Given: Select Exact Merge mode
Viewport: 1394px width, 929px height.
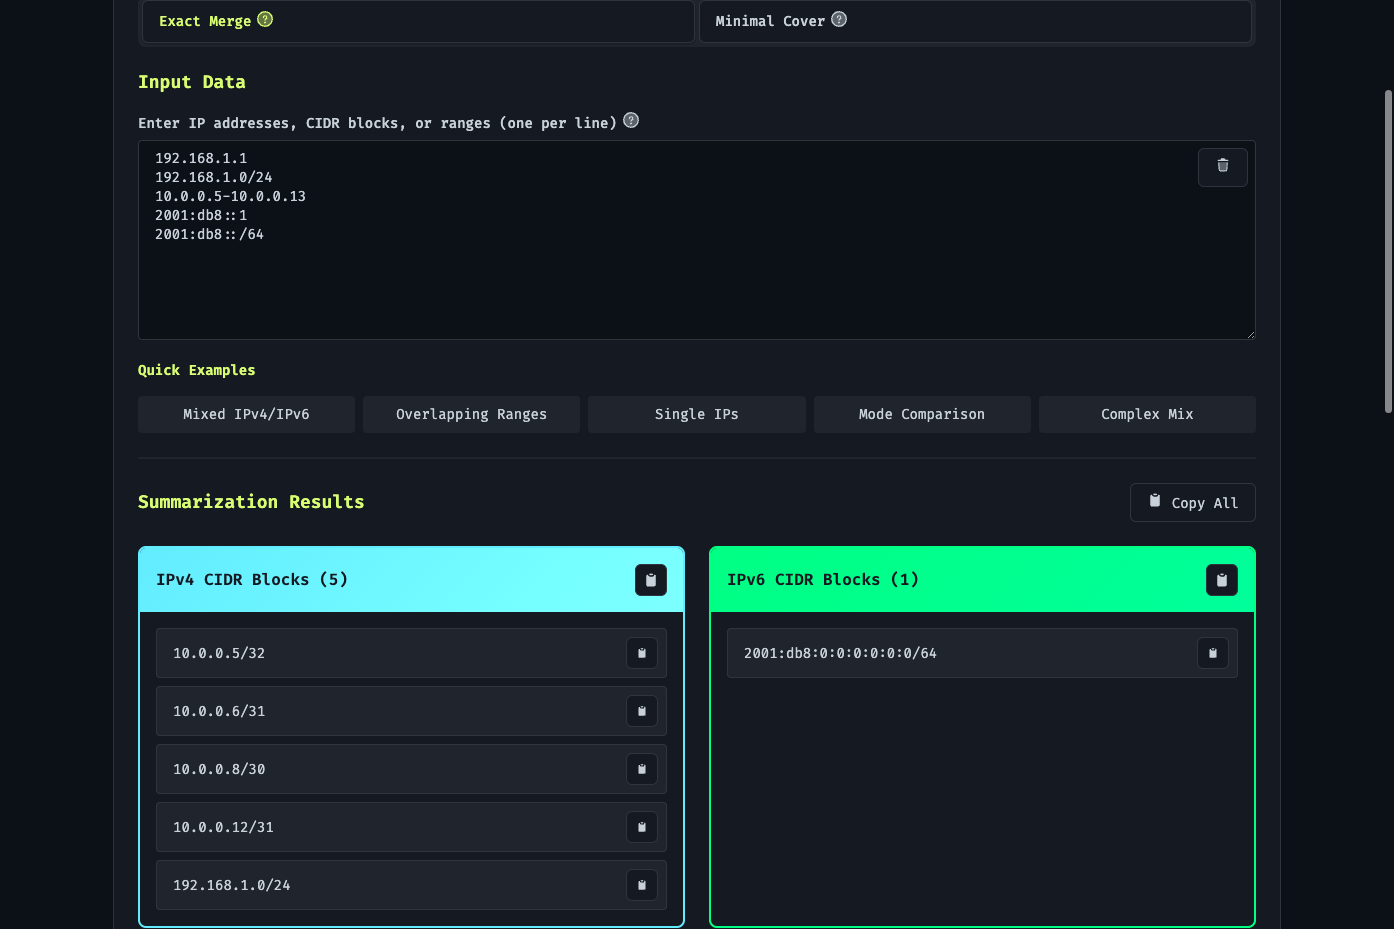Looking at the screenshot, I should (x=418, y=21).
